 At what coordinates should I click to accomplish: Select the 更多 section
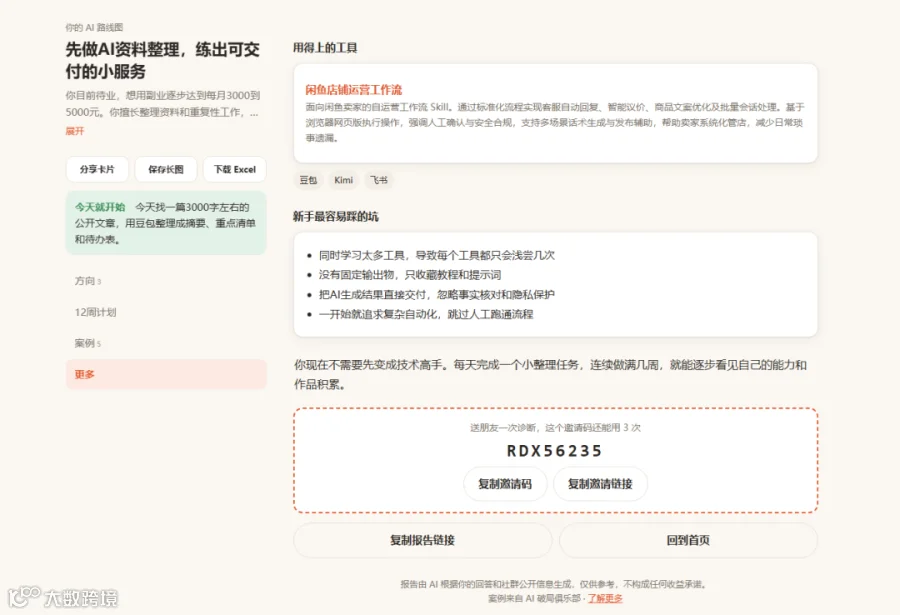tap(166, 374)
